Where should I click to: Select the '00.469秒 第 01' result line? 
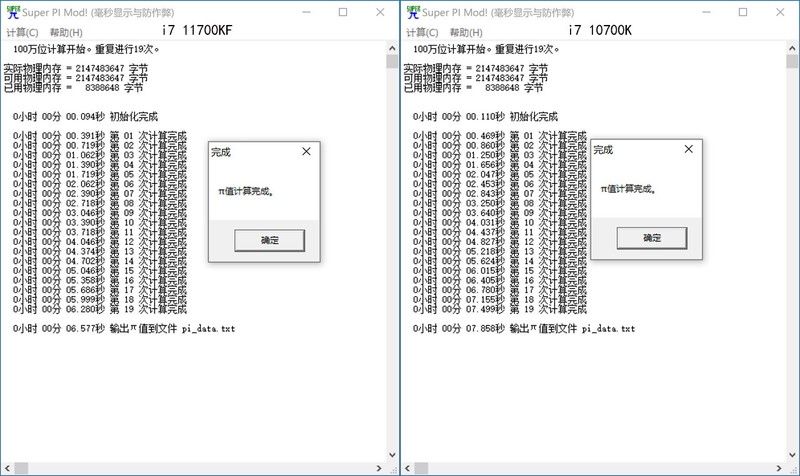[x=499, y=136]
